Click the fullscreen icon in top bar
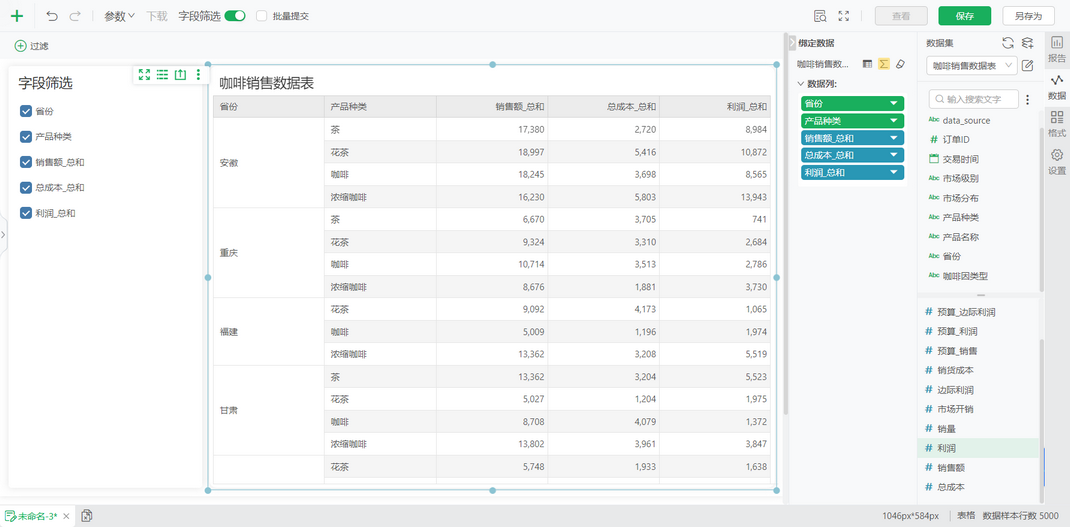1070x527 pixels. point(844,16)
